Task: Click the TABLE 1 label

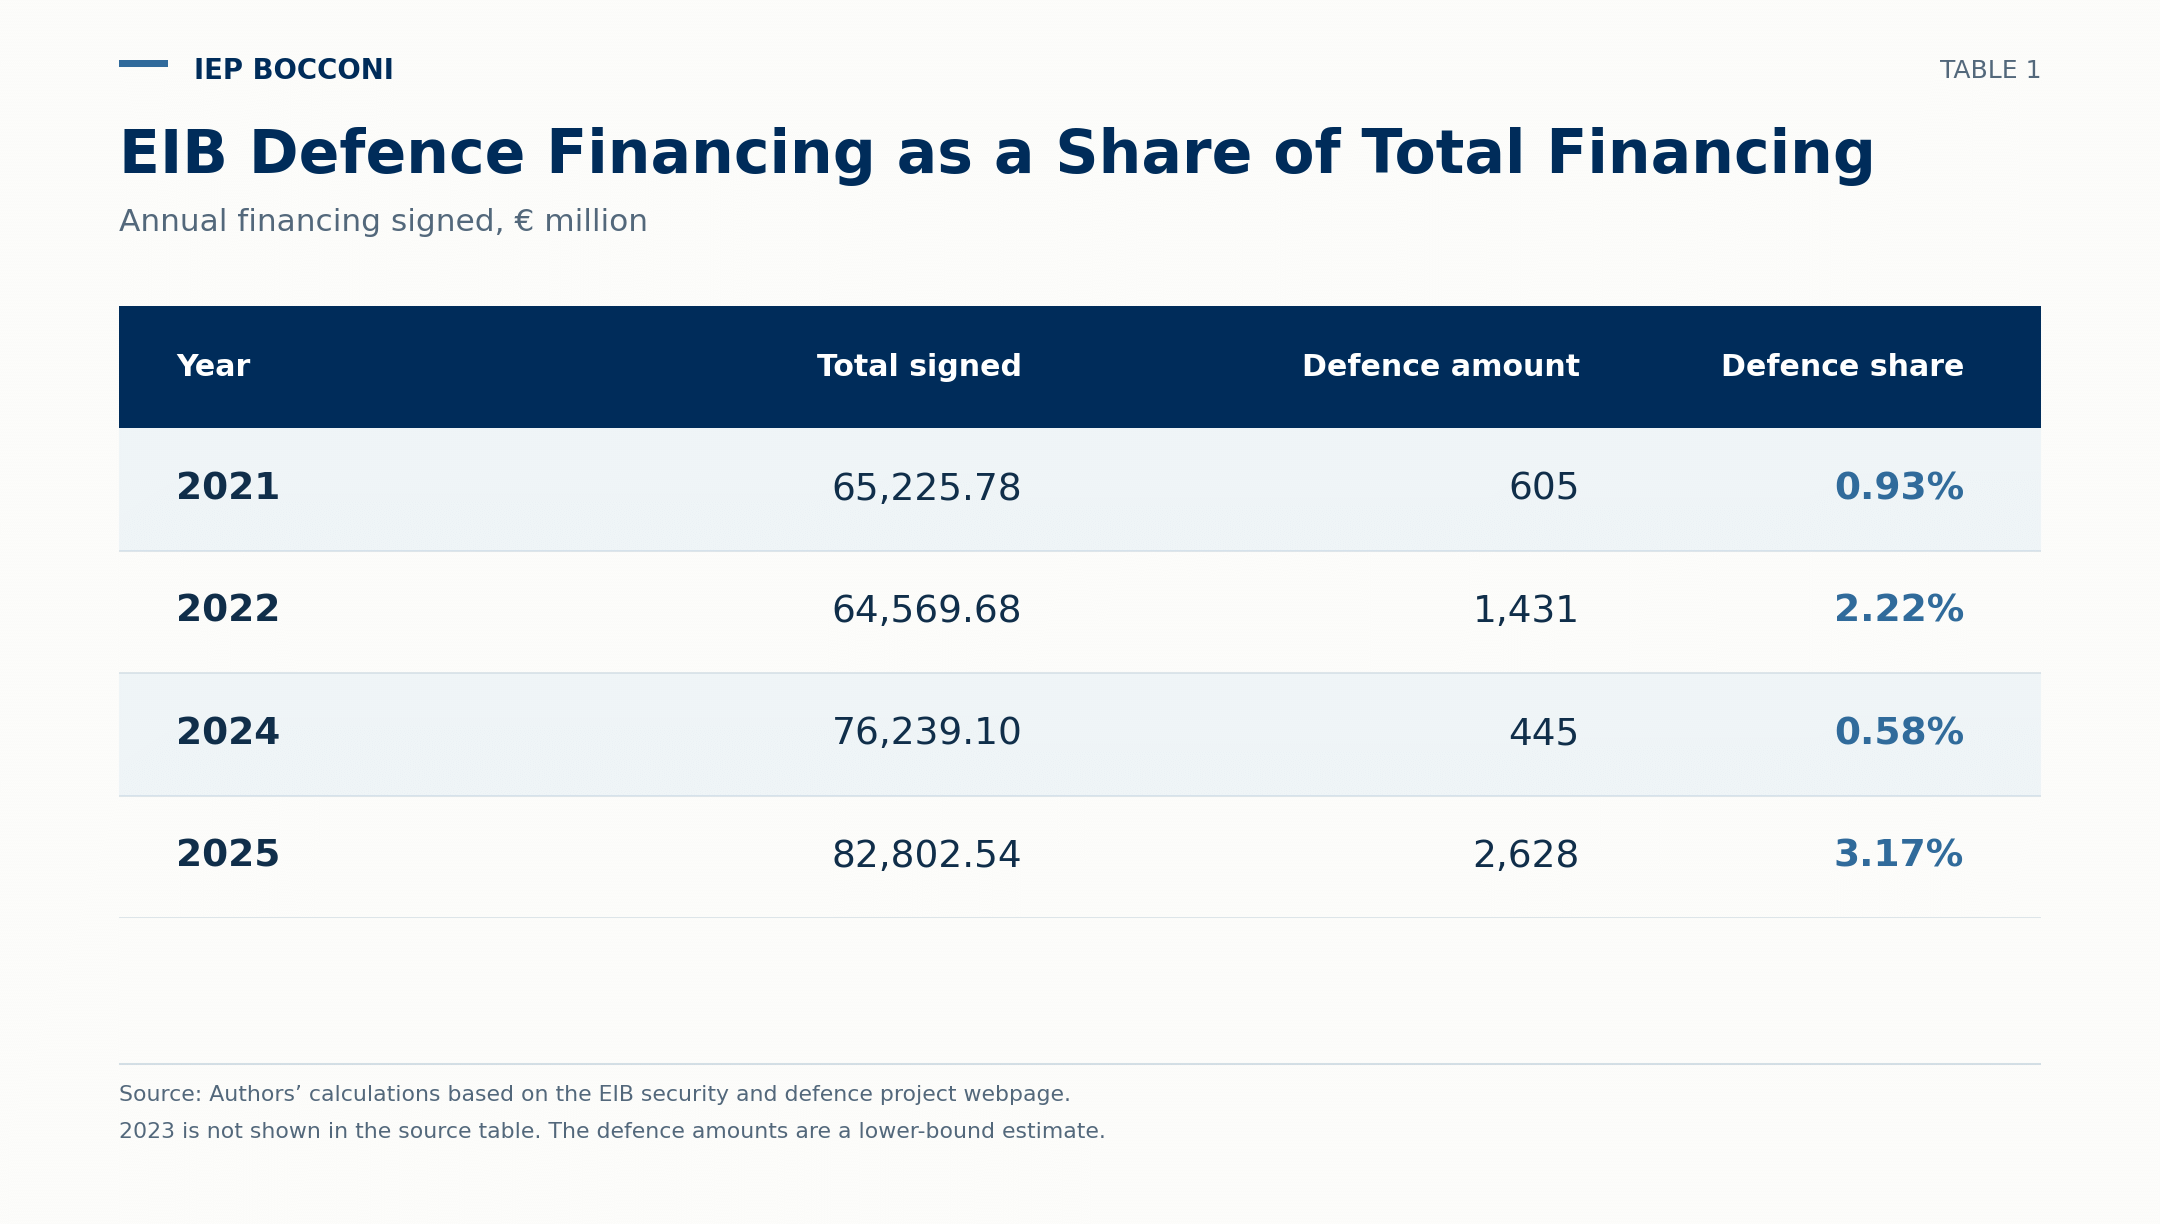Action: pos(1990,71)
